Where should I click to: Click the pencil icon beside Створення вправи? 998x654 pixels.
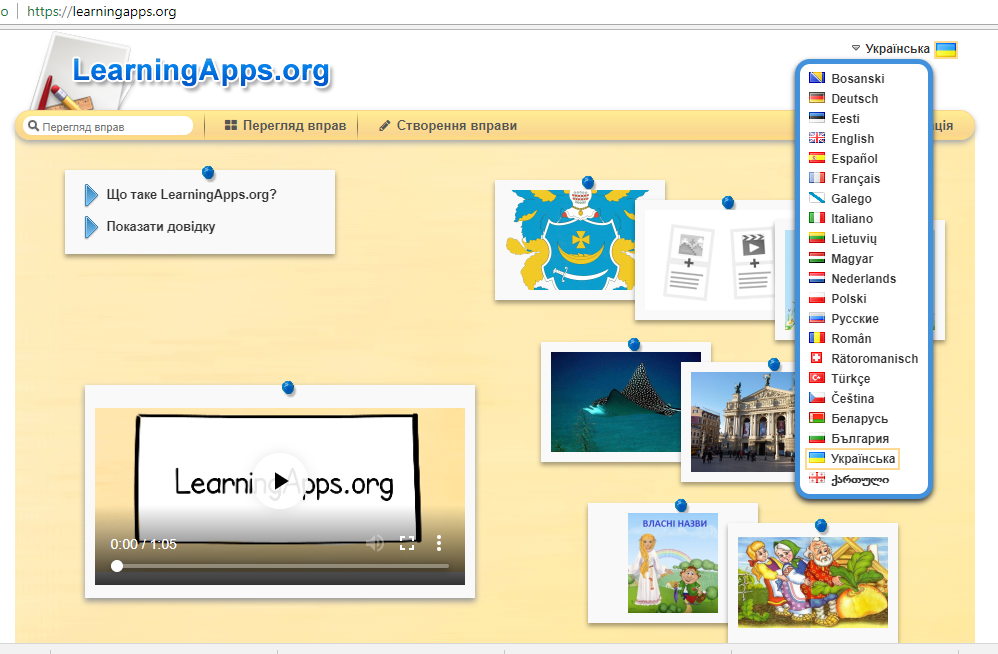(x=384, y=126)
